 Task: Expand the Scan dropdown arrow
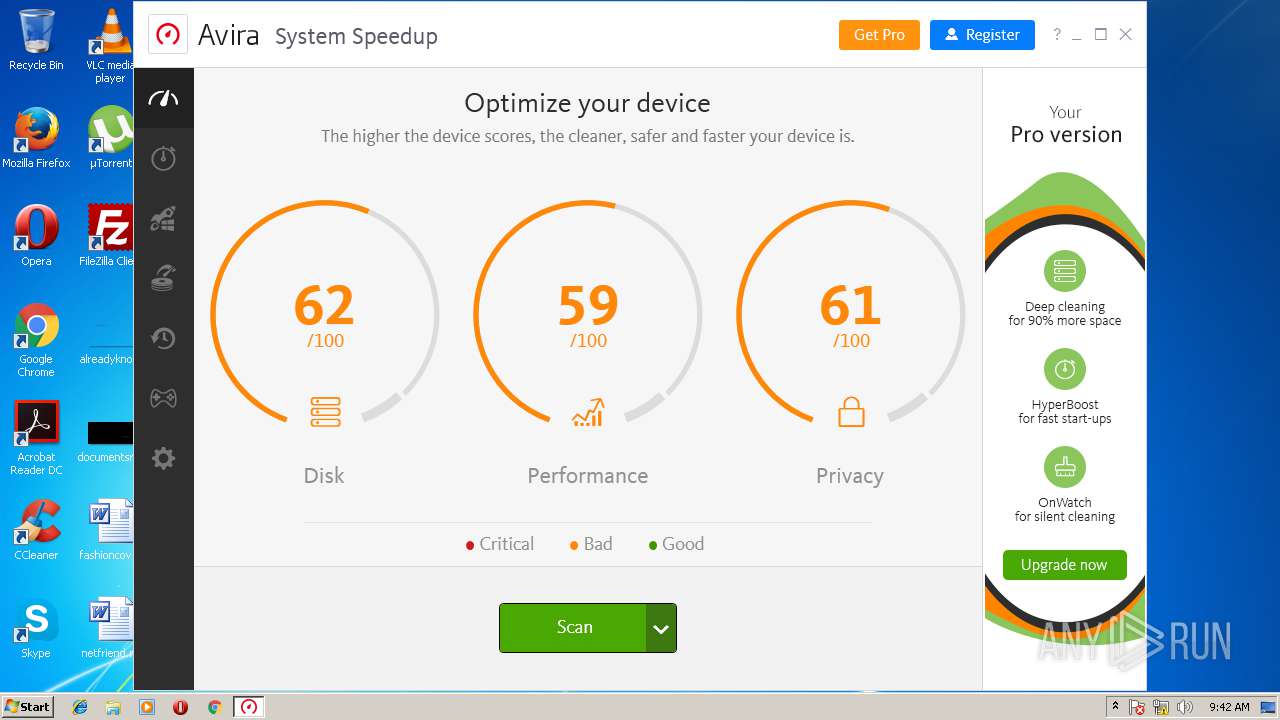point(661,628)
